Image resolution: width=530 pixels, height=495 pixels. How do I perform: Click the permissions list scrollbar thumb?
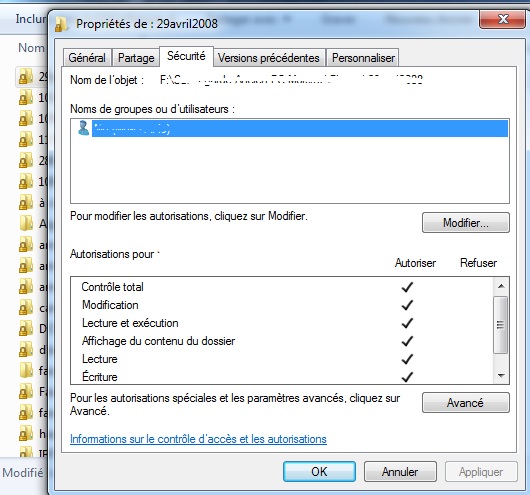pyautogui.click(x=501, y=325)
